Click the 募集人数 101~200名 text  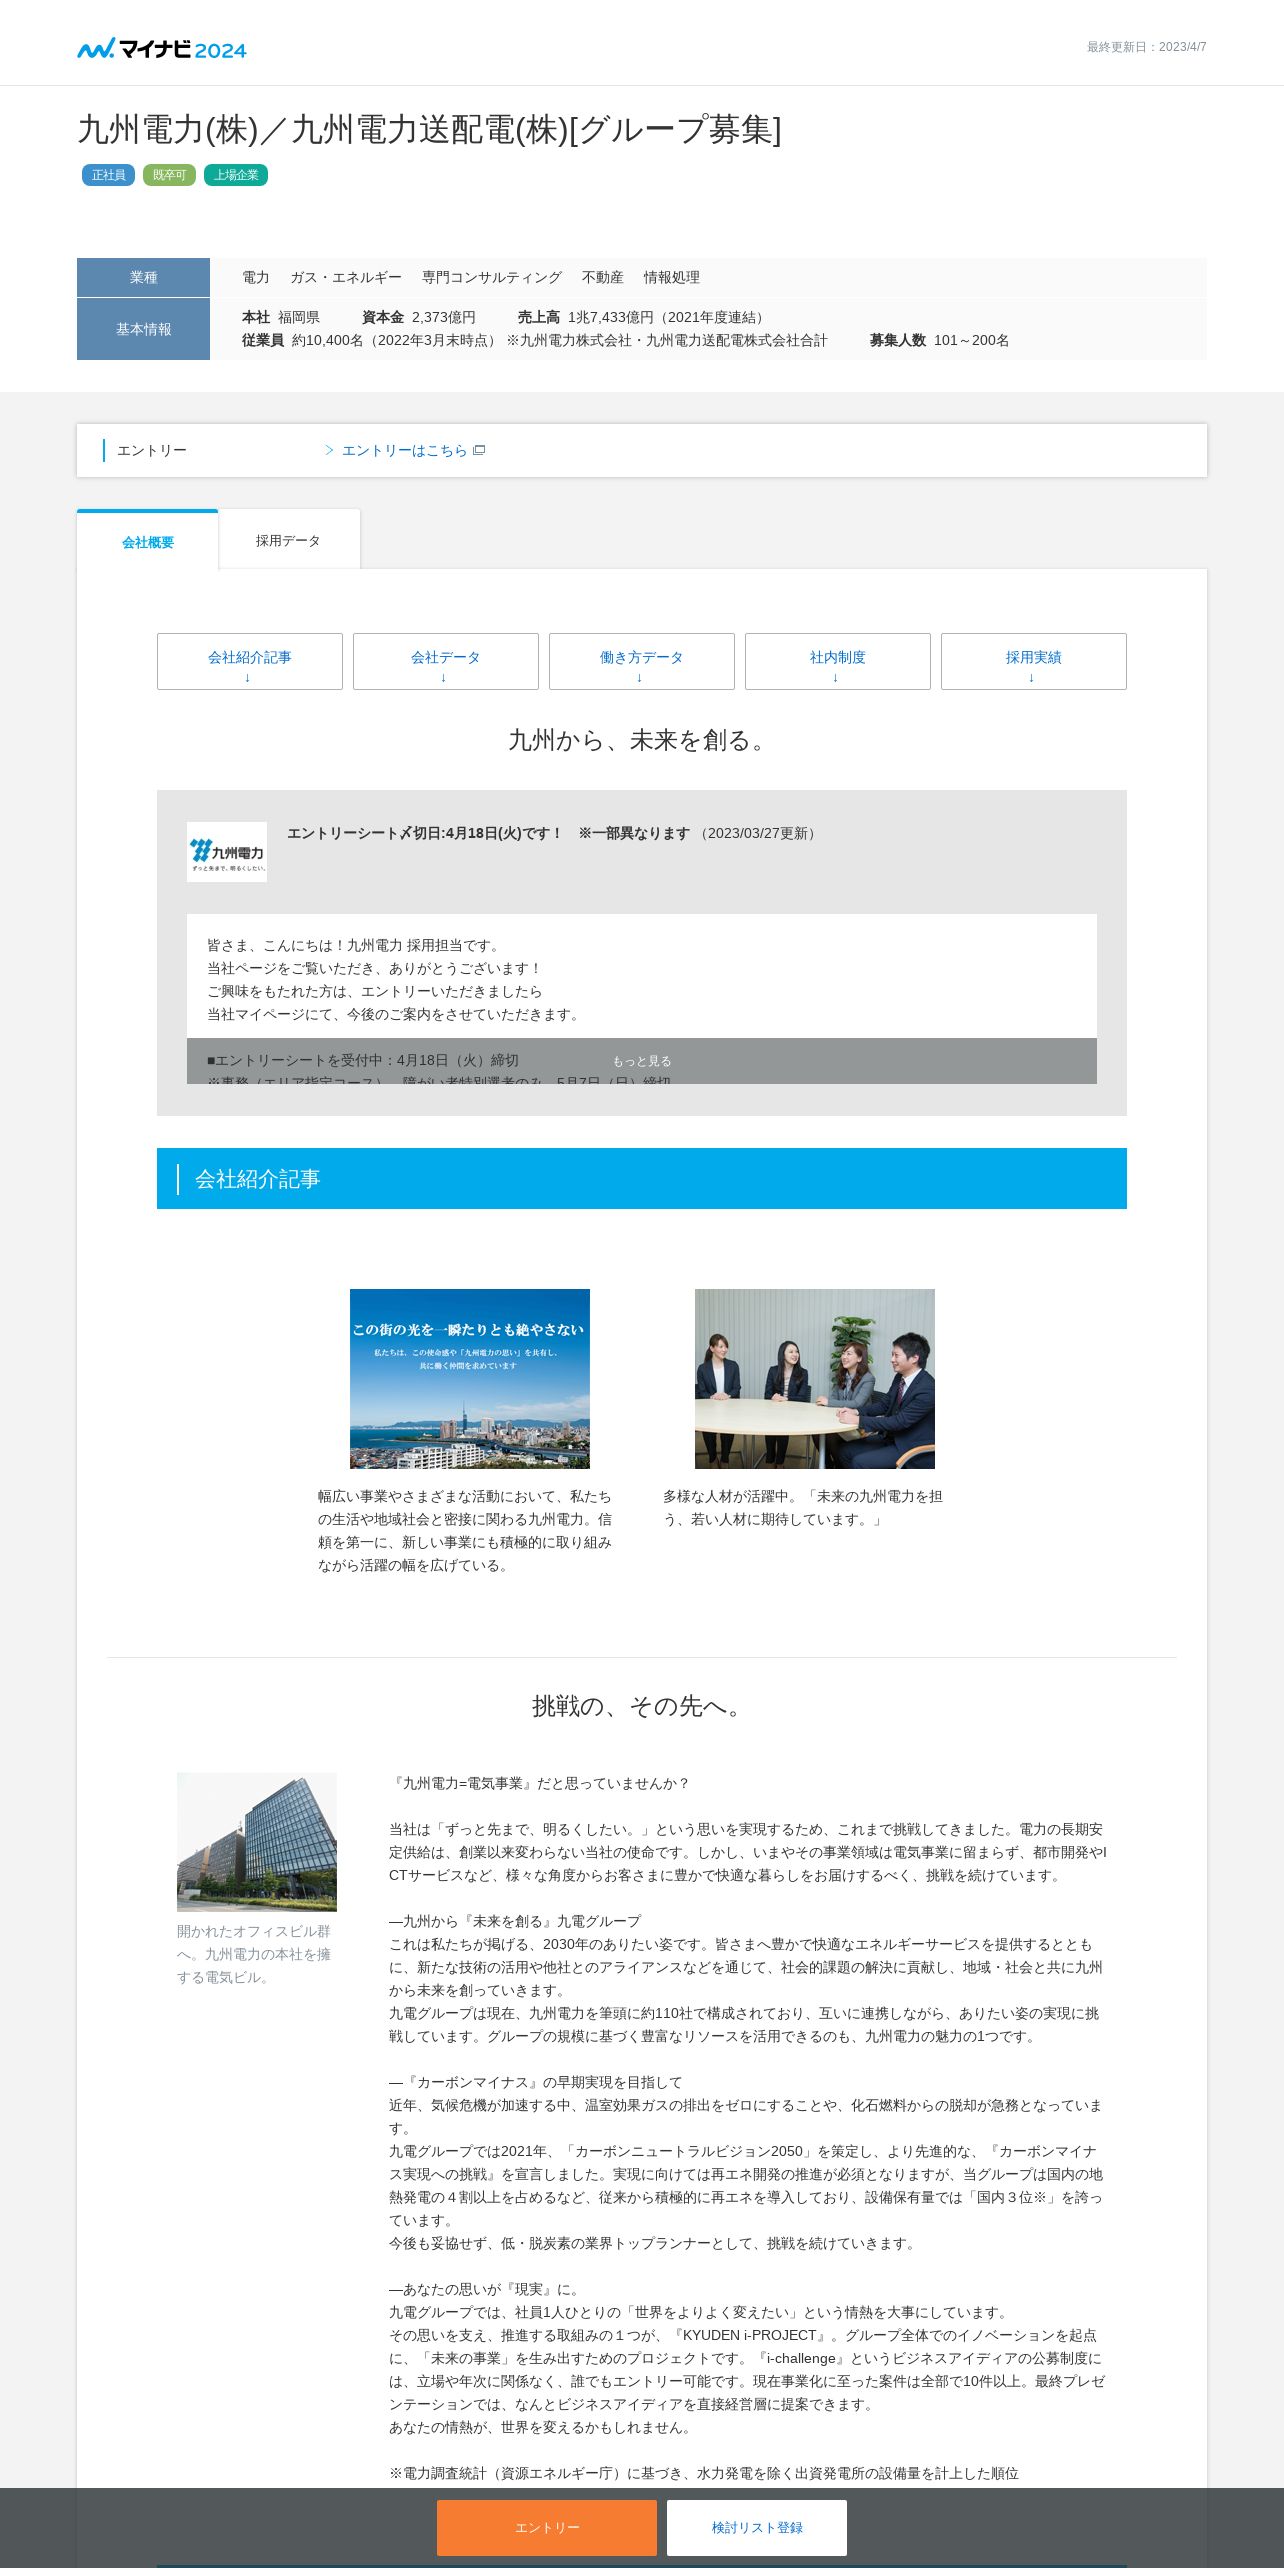939,340
